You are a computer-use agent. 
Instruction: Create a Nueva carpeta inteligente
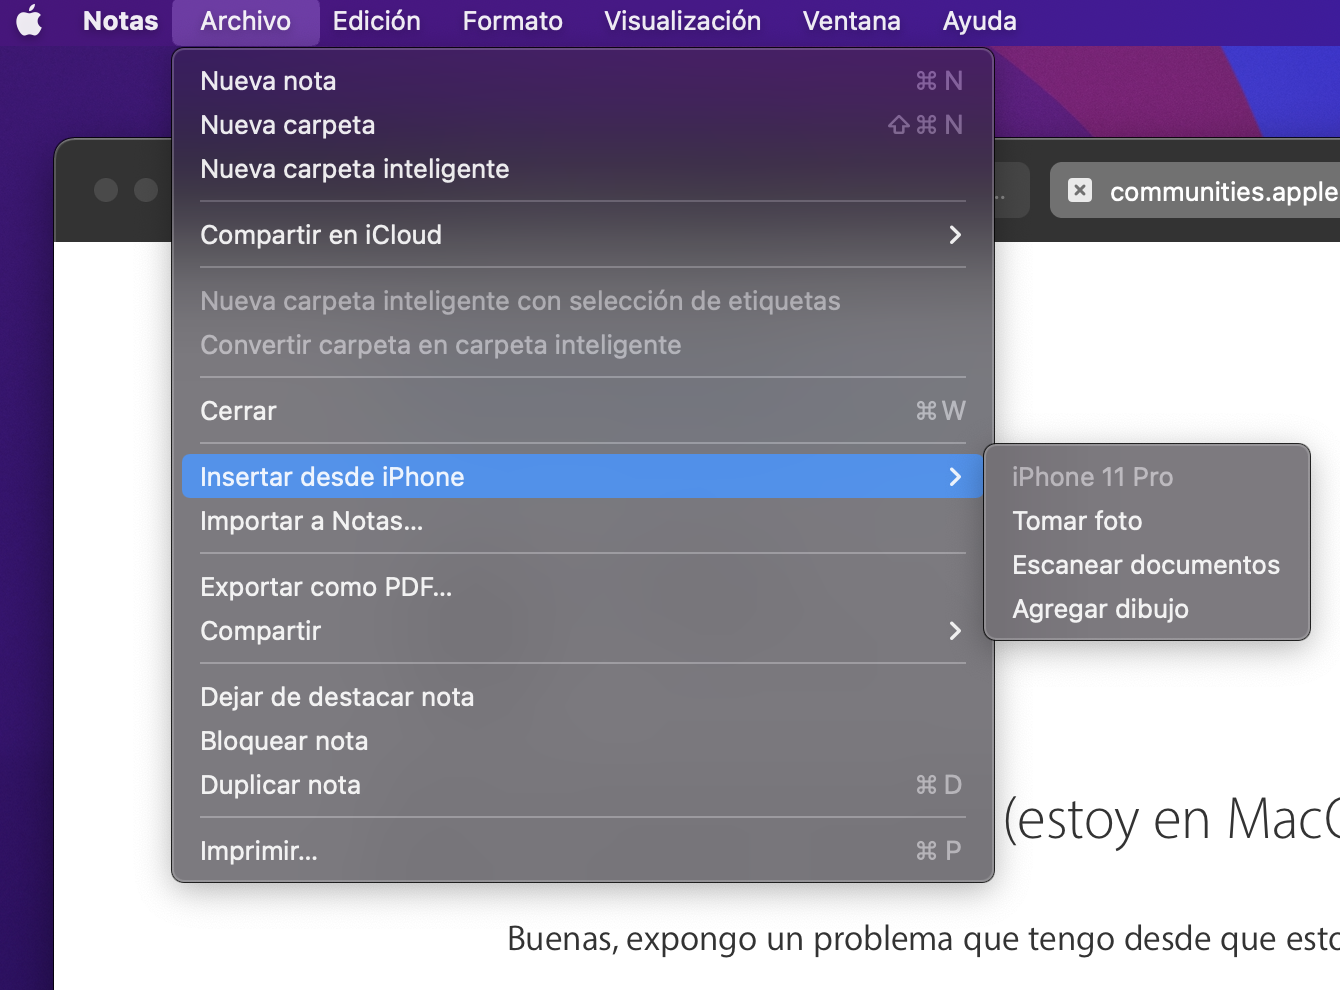click(355, 169)
